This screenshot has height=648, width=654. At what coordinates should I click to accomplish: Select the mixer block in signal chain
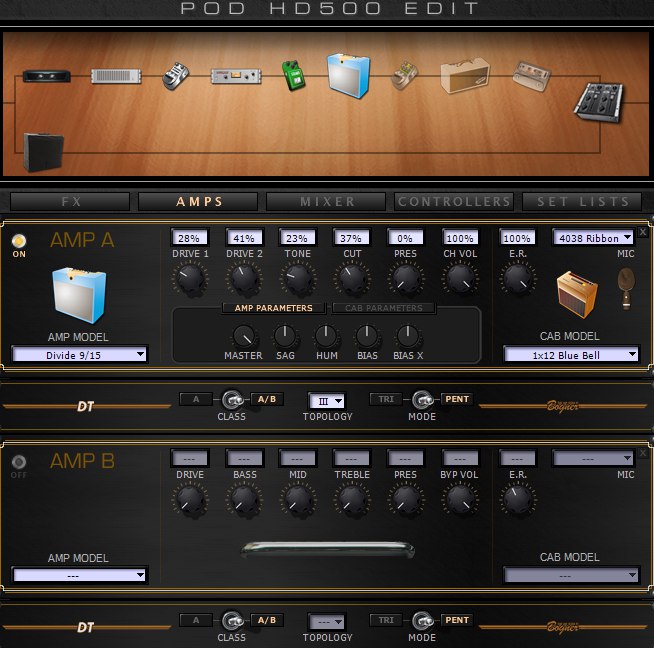[599, 103]
